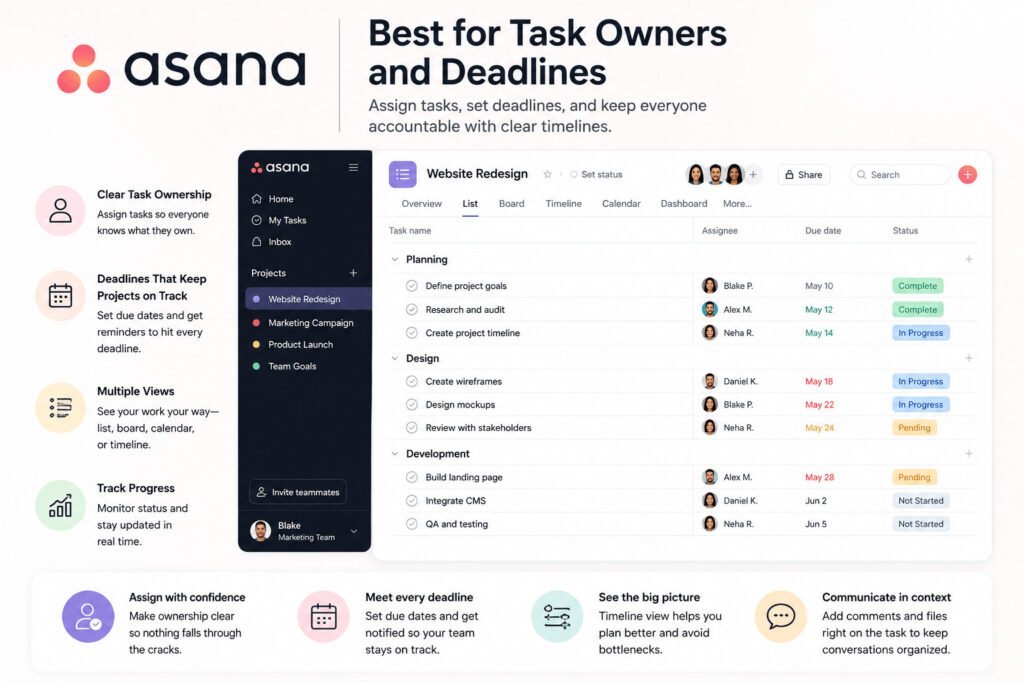The height and width of the screenshot is (683, 1024).
Task: Mark QA and testing complete
Action: [411, 524]
